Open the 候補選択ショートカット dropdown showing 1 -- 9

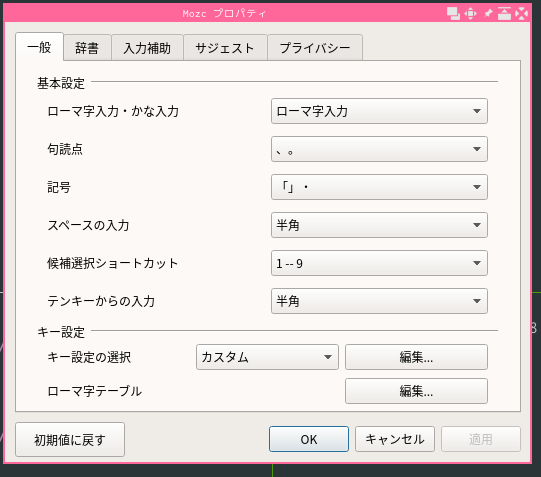(379, 263)
